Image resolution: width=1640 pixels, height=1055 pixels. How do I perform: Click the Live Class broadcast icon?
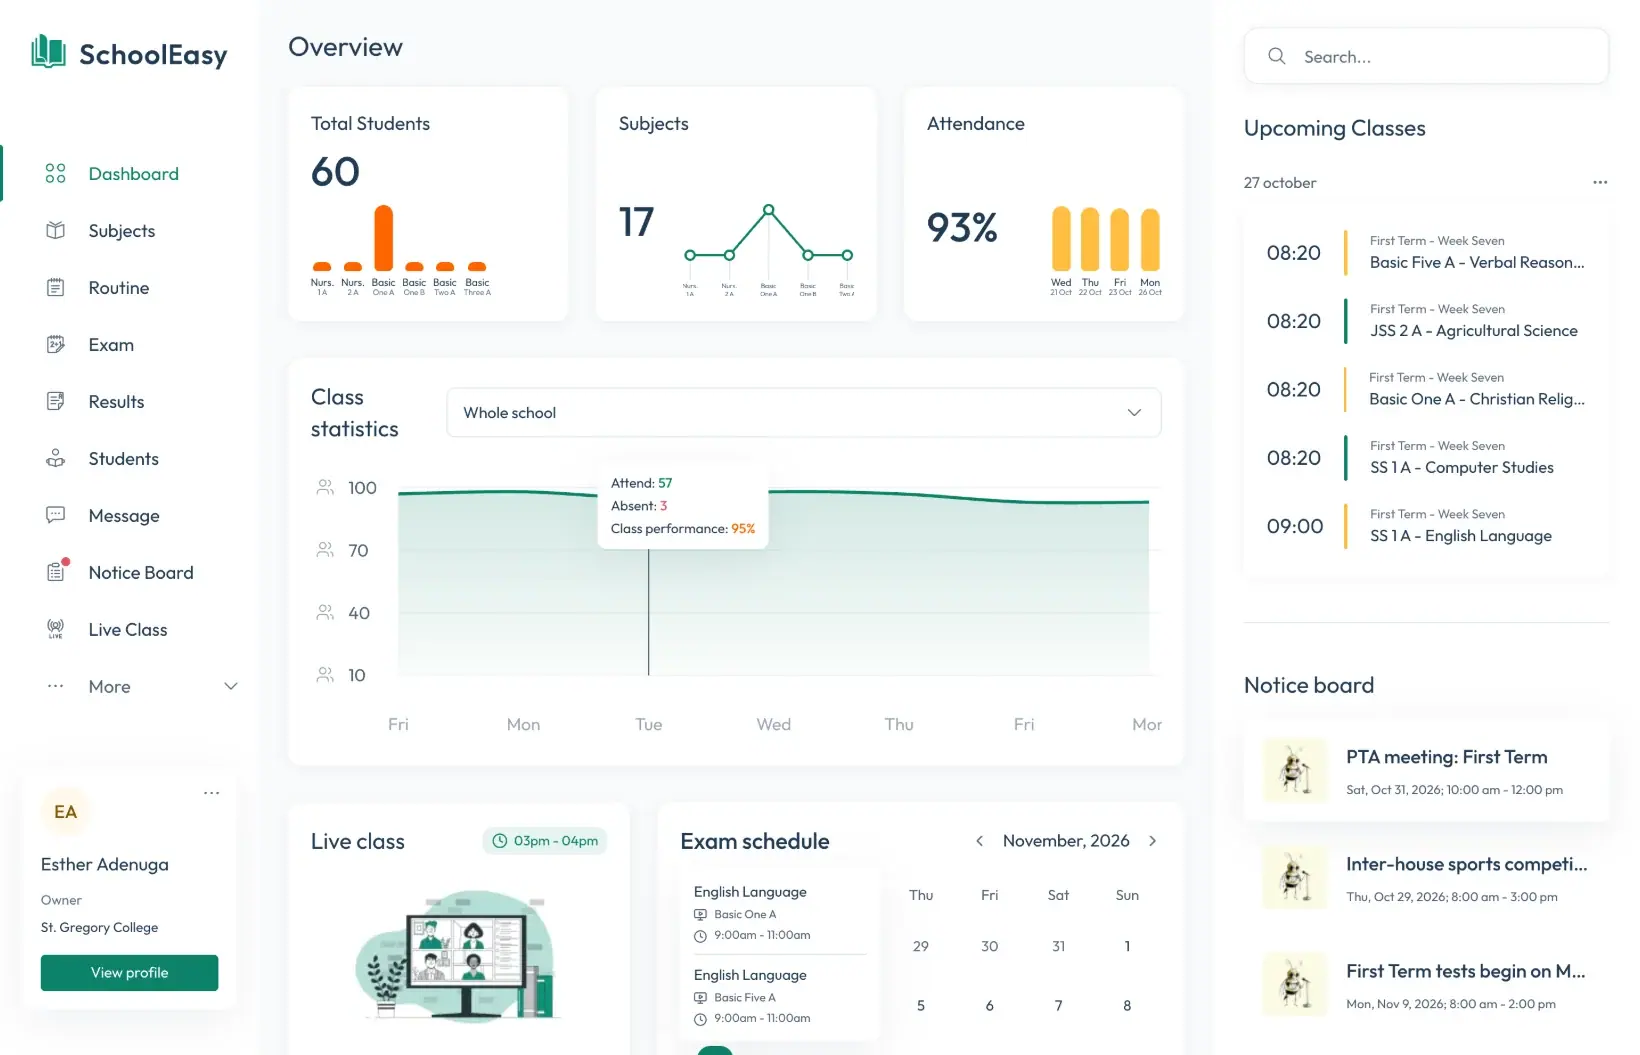point(56,630)
